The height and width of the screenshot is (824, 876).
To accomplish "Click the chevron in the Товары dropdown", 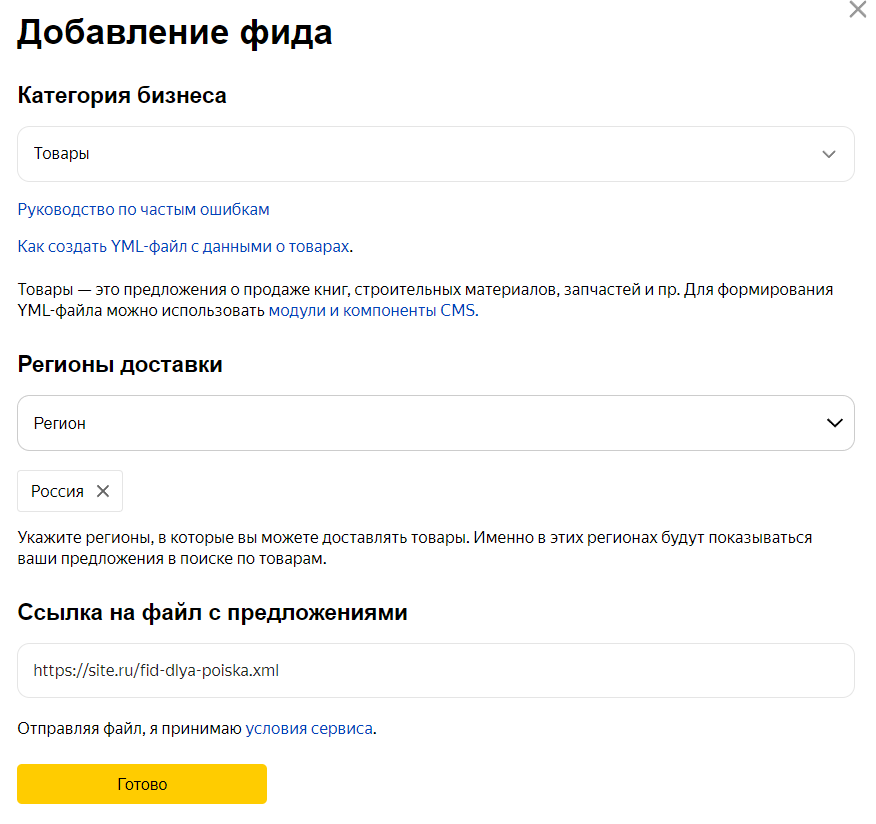I will [828, 154].
